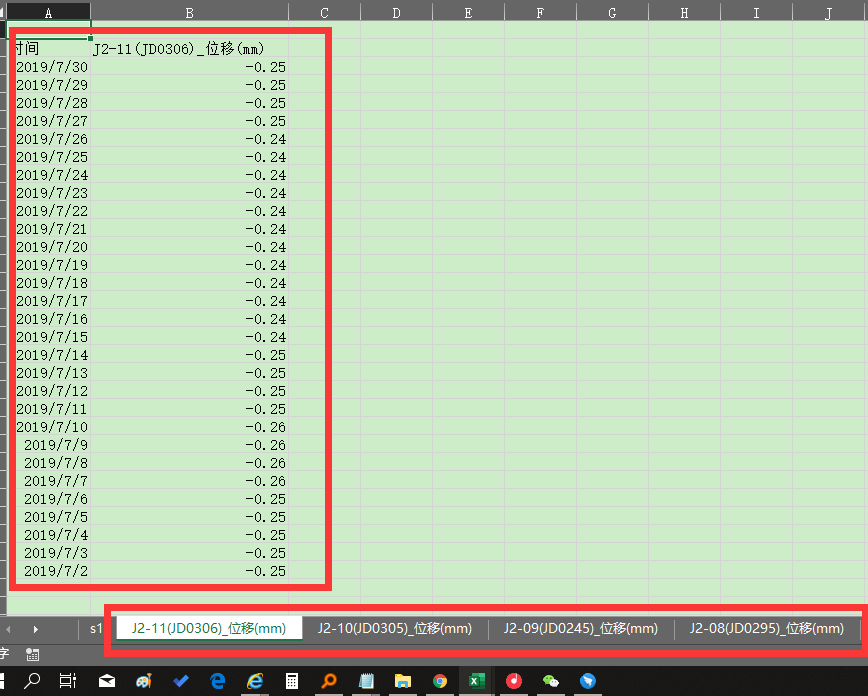Open the J2-08(JD0295)_位移(mm) sheet

coord(766,629)
